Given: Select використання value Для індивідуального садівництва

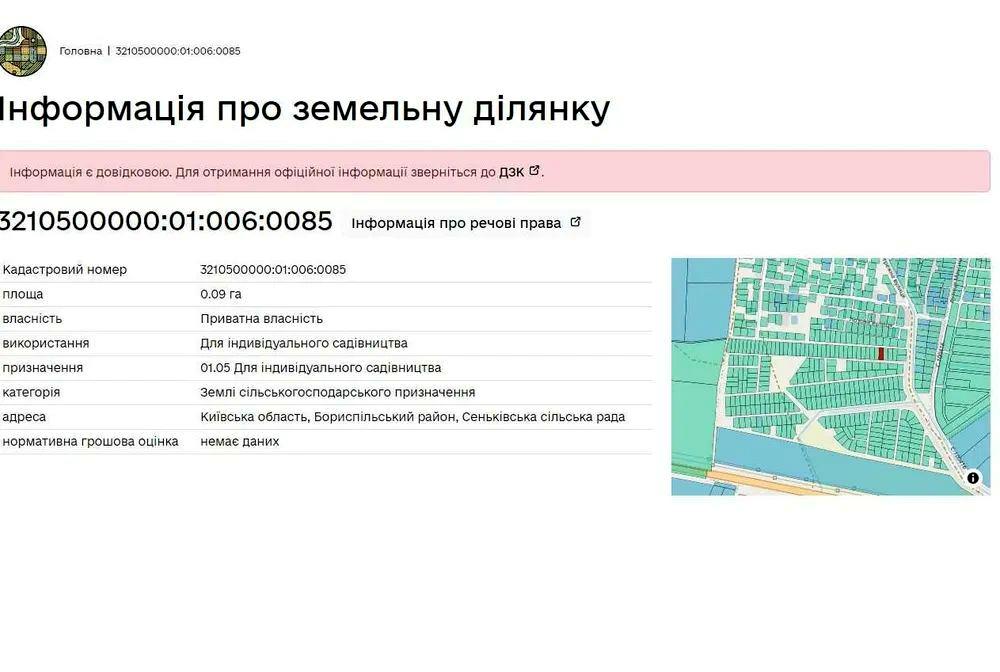Looking at the screenshot, I should coord(304,343).
